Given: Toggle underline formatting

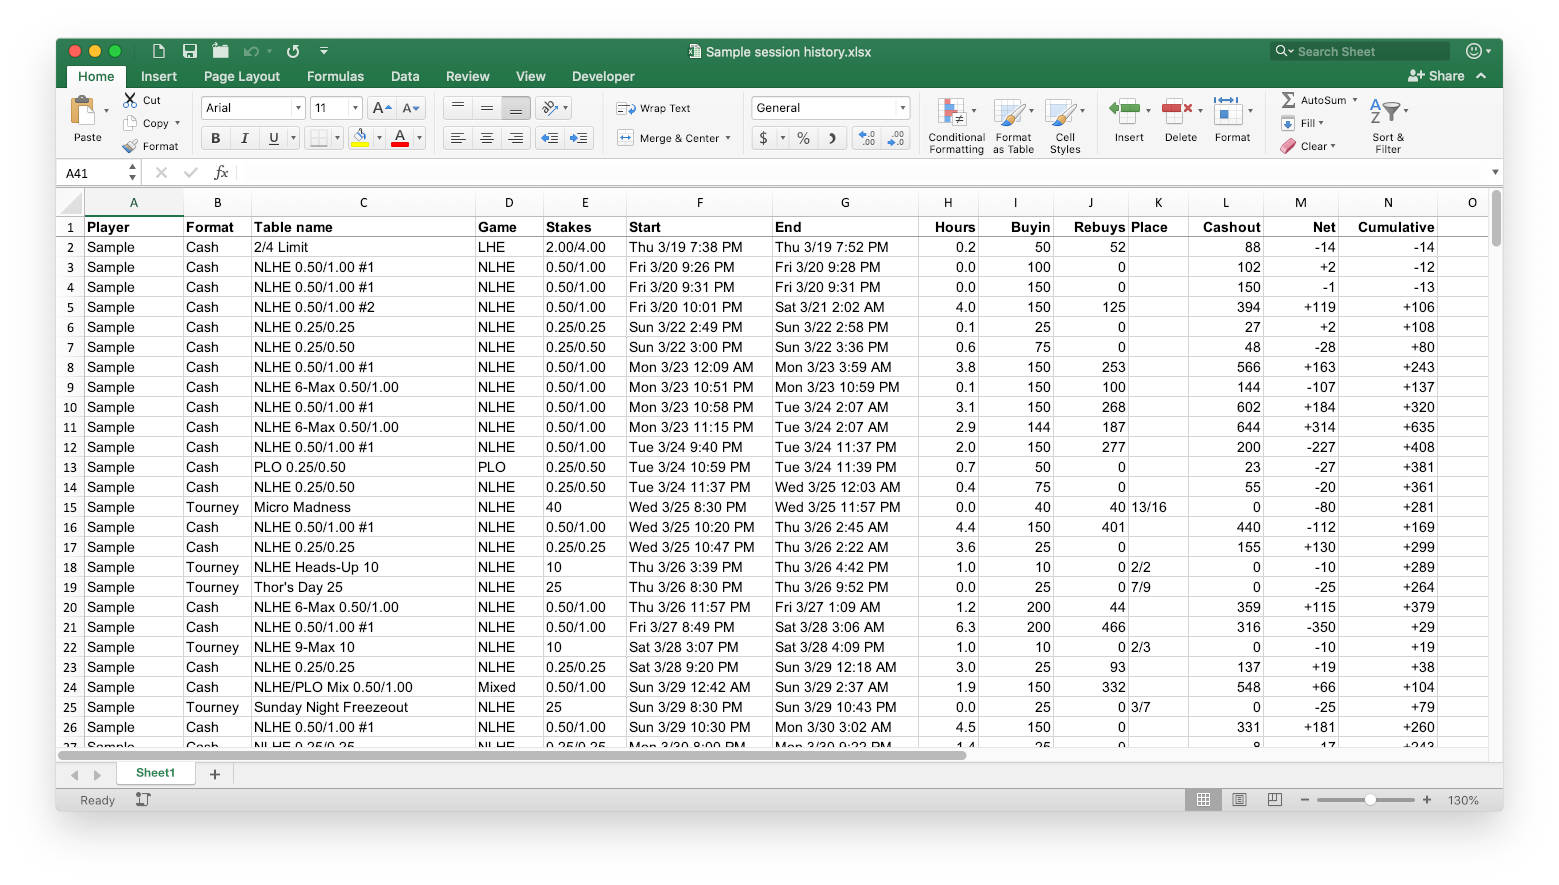Looking at the screenshot, I should pos(271,138).
